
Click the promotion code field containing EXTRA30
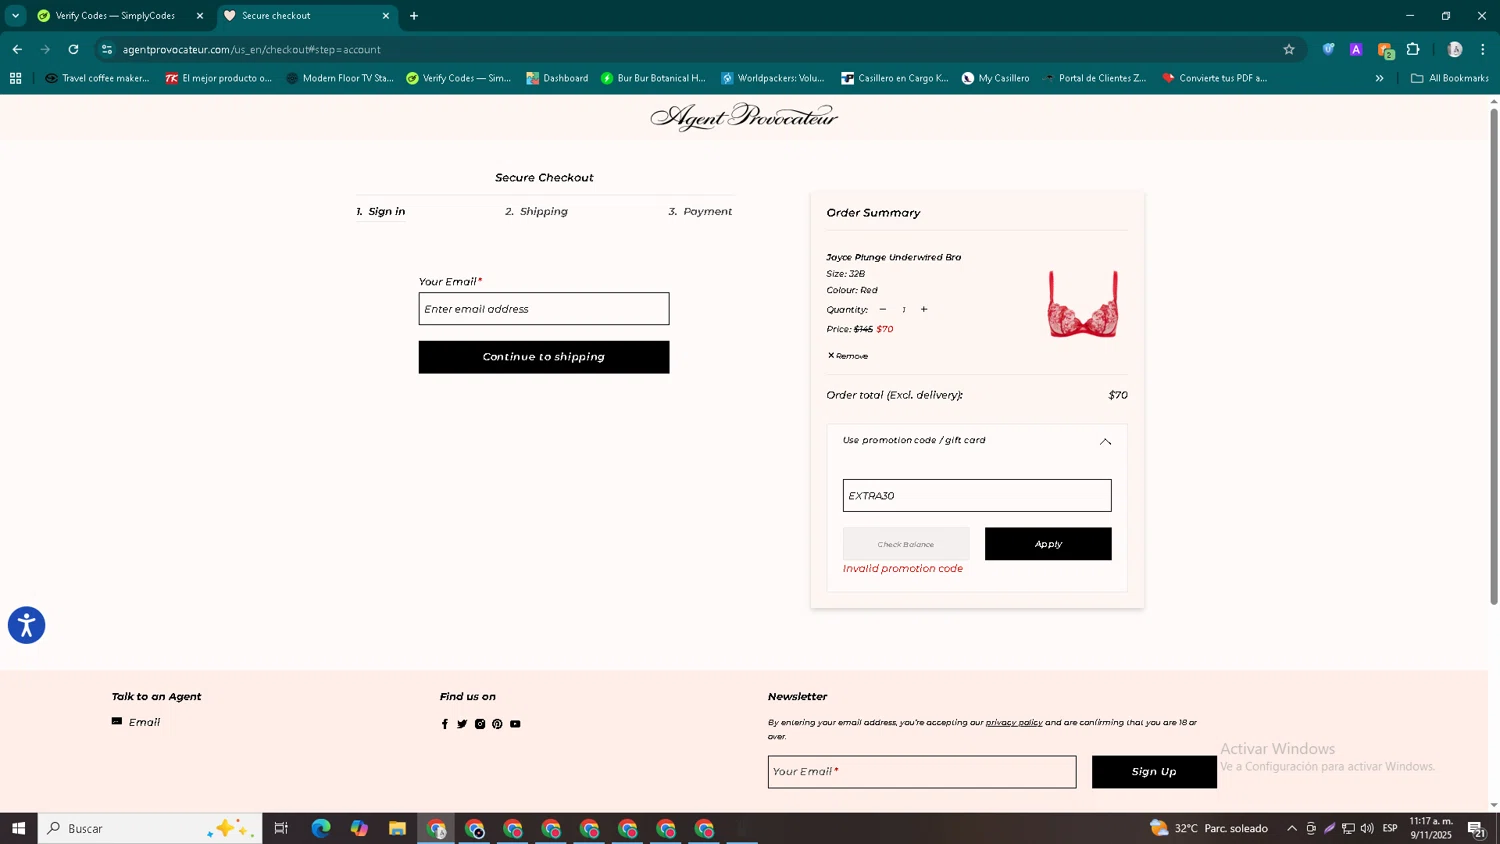pyautogui.click(x=977, y=496)
